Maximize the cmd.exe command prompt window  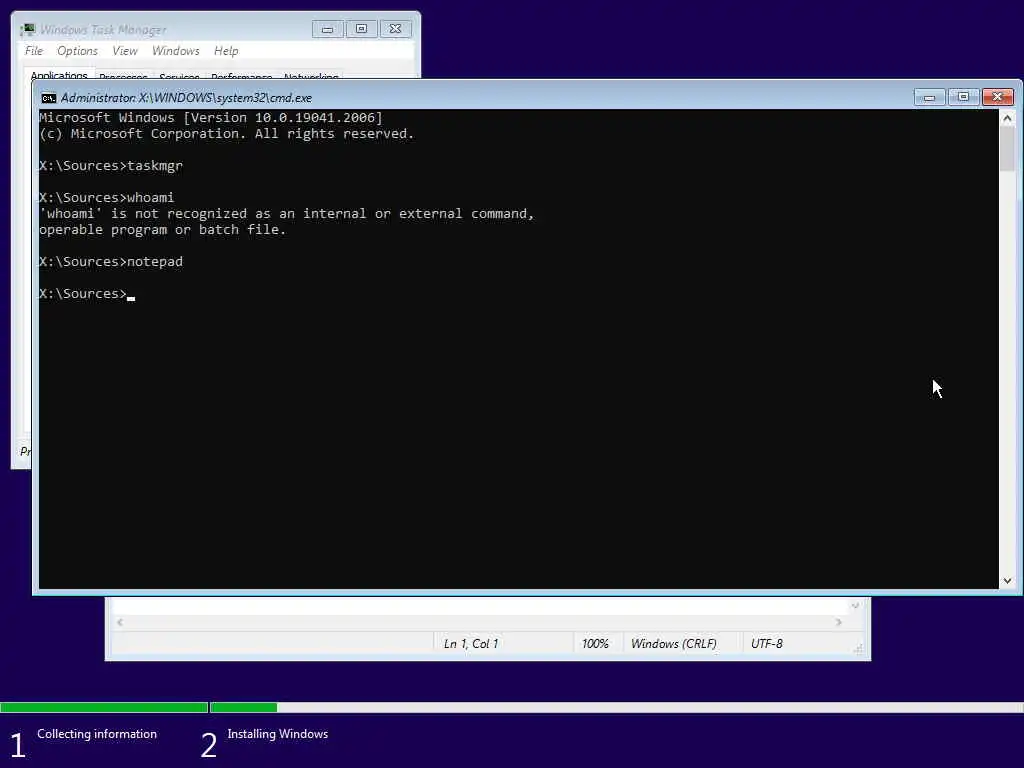tap(963, 97)
